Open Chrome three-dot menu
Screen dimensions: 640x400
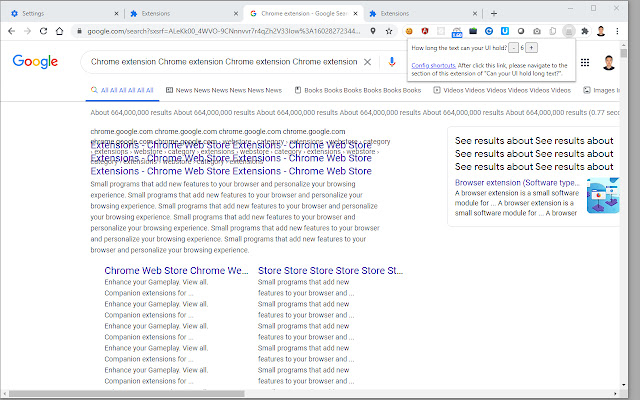click(x=617, y=31)
